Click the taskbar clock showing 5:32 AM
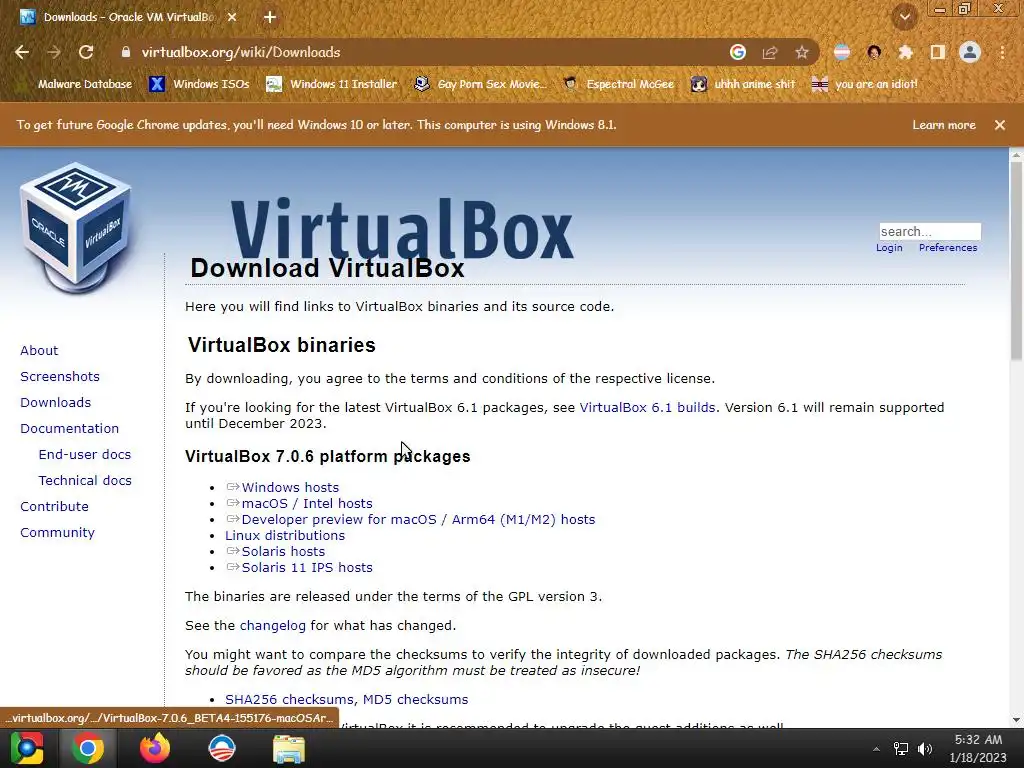 (x=978, y=748)
